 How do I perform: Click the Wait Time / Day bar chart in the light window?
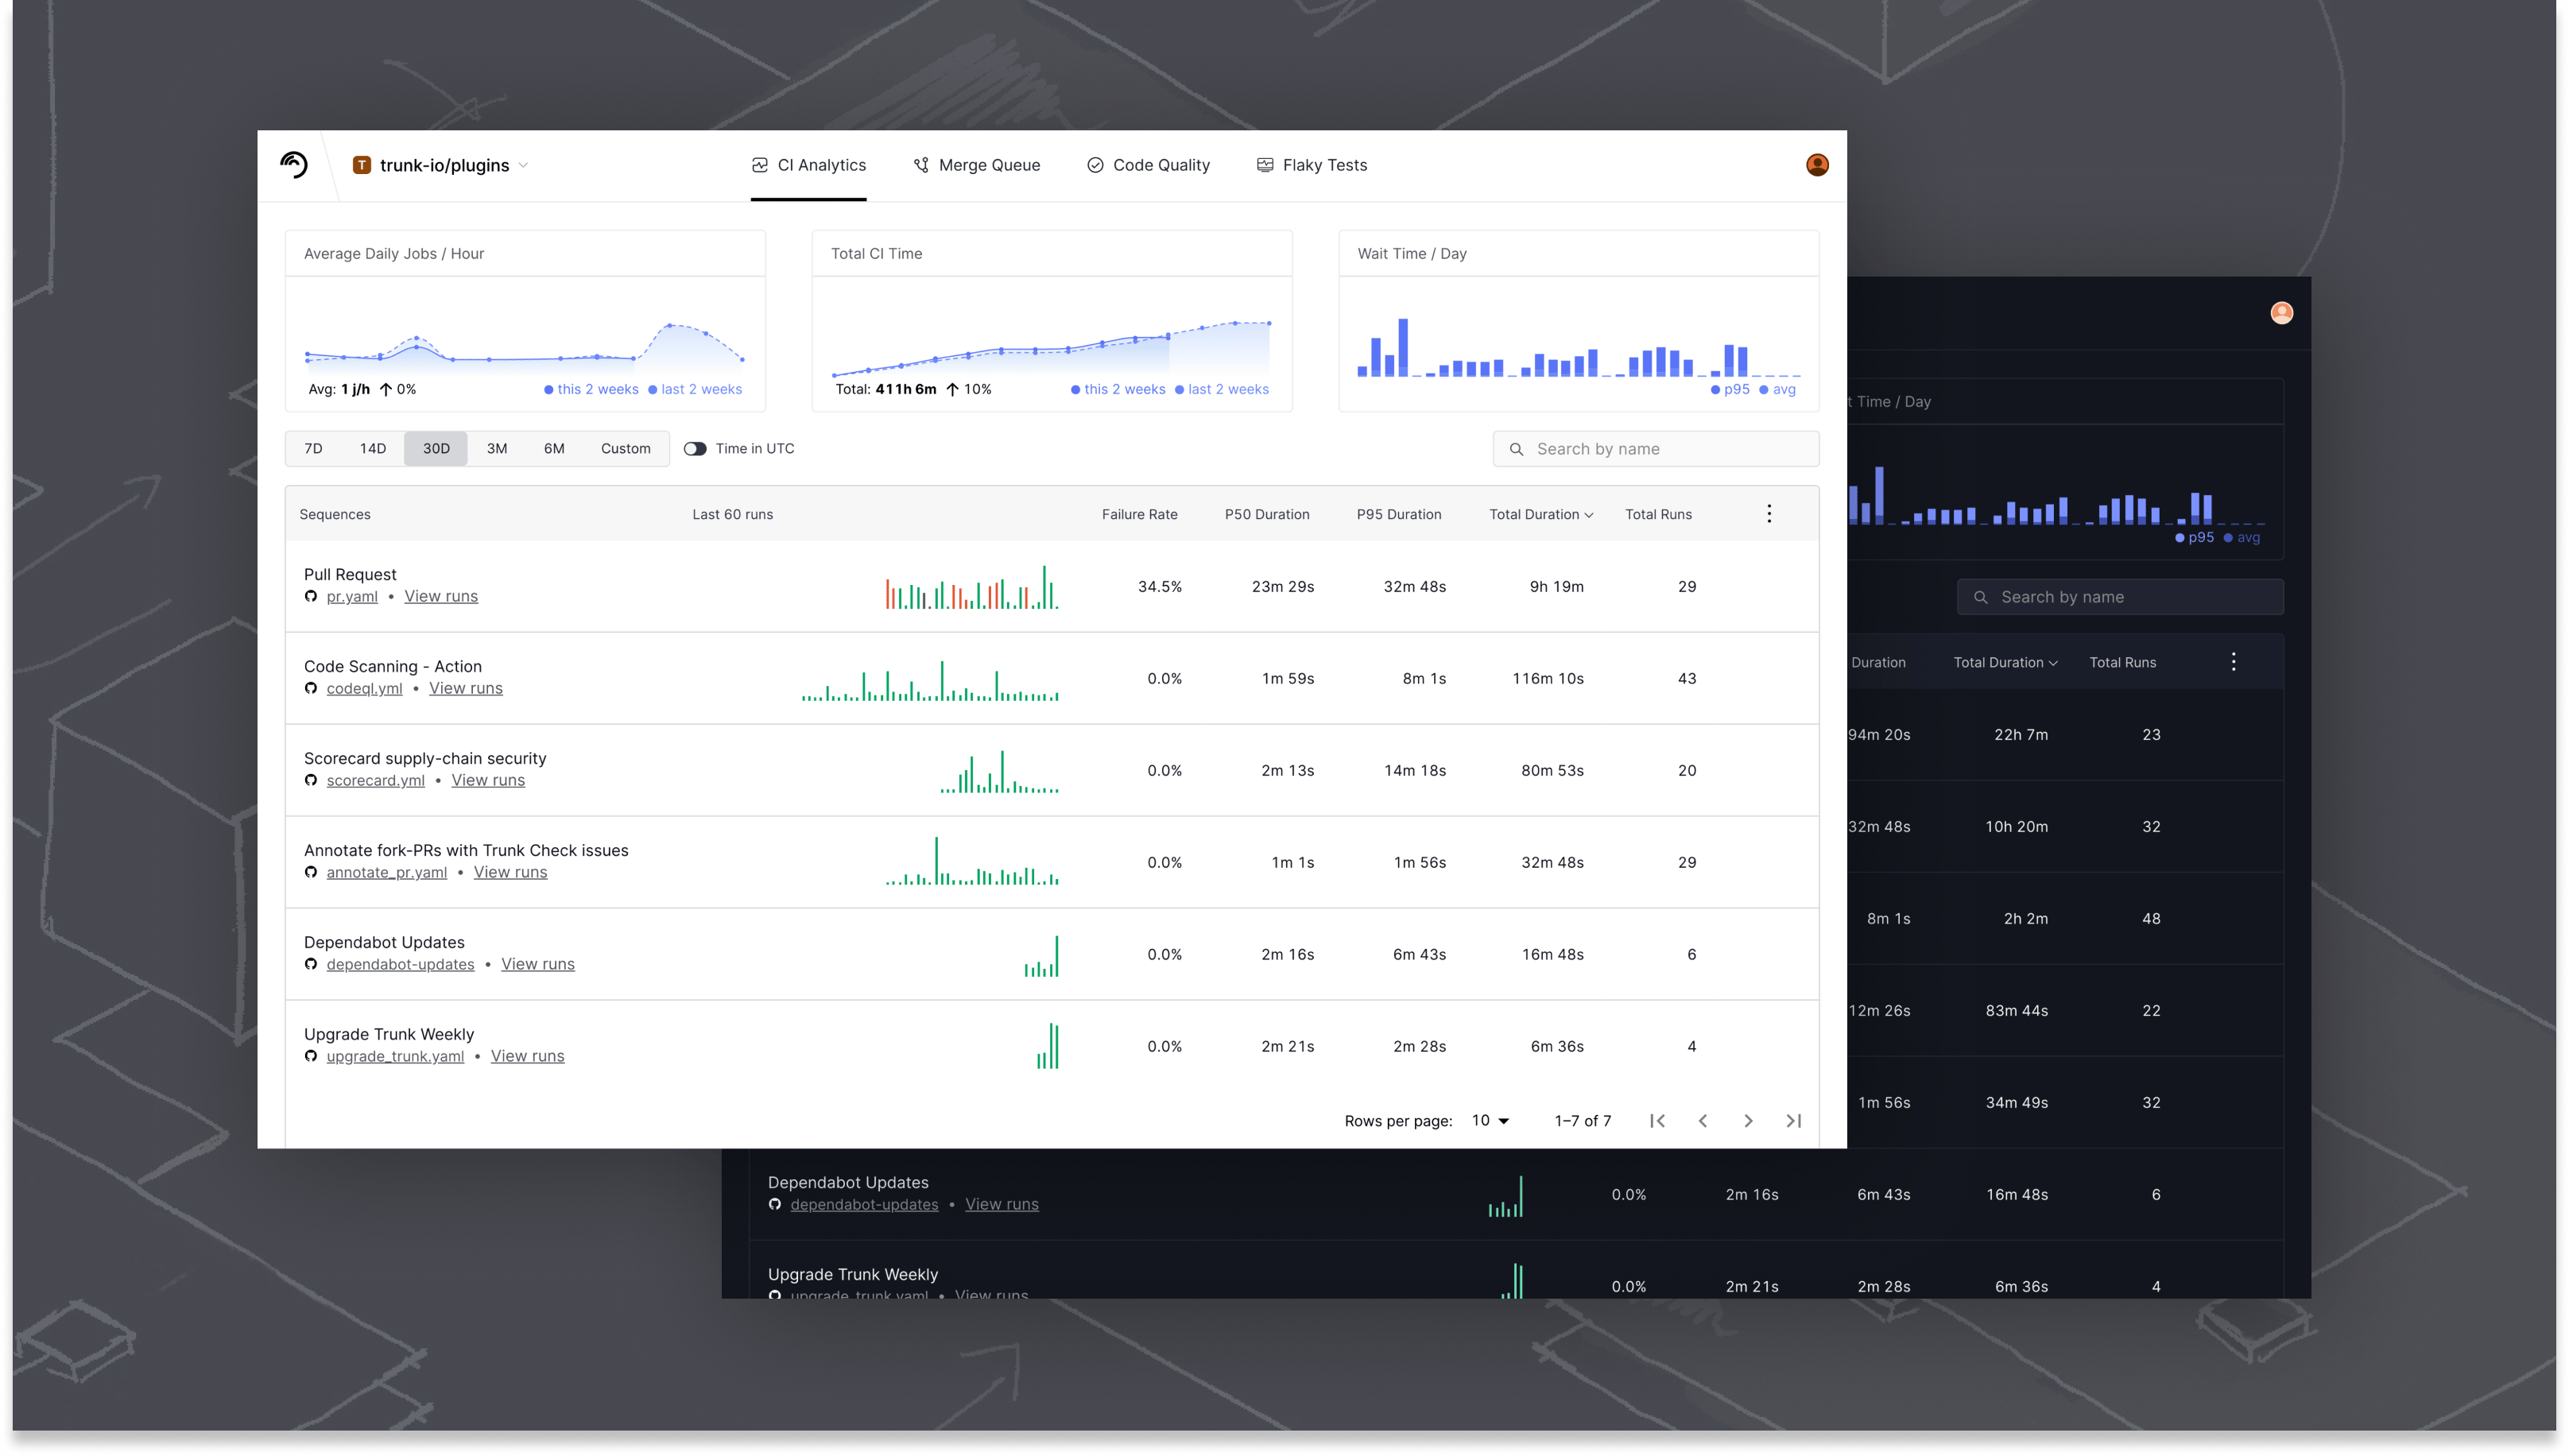tap(1579, 347)
